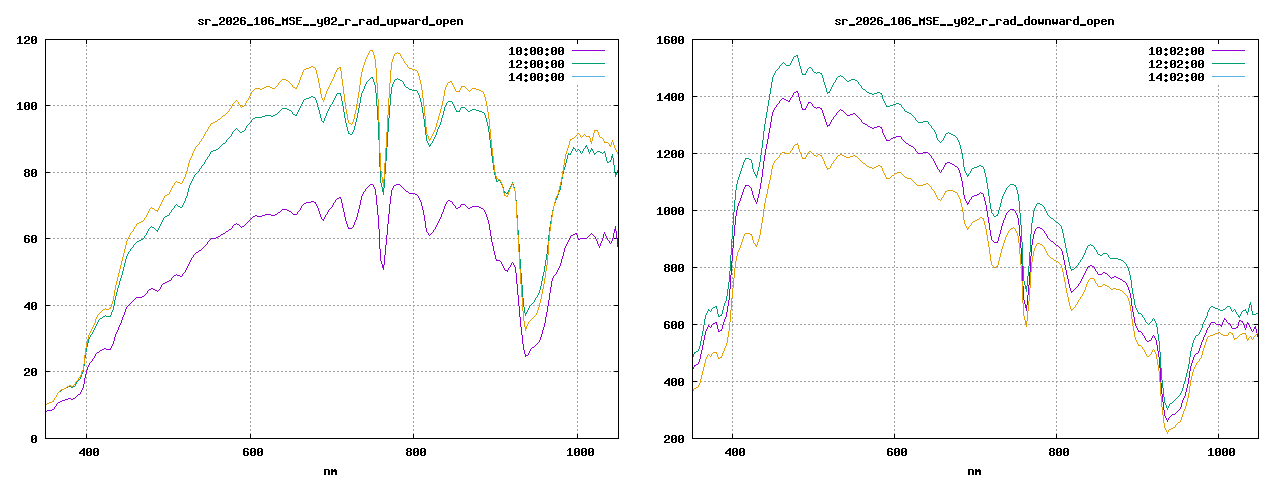
Task: Click the 100 y-axis tick label
Action: click(27, 106)
